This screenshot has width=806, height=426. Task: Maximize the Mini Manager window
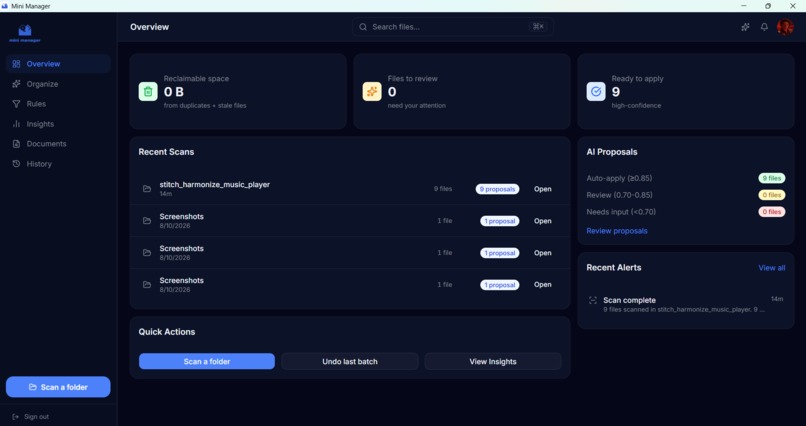(x=768, y=6)
